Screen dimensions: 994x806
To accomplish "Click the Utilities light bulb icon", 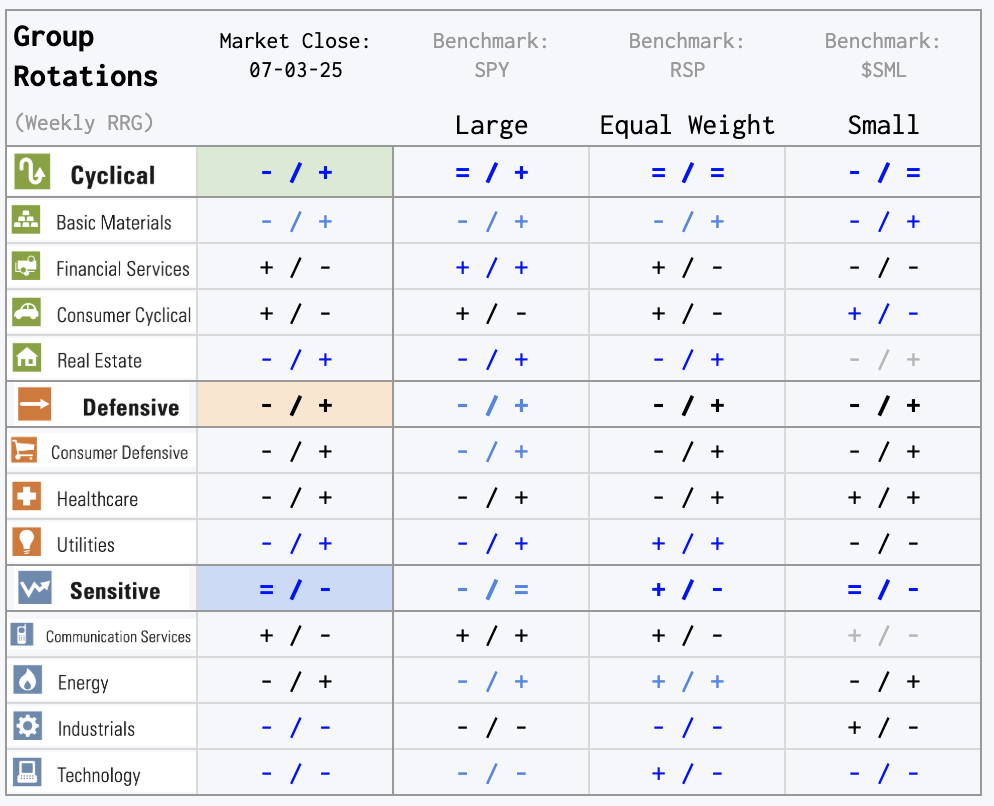I will (x=27, y=542).
